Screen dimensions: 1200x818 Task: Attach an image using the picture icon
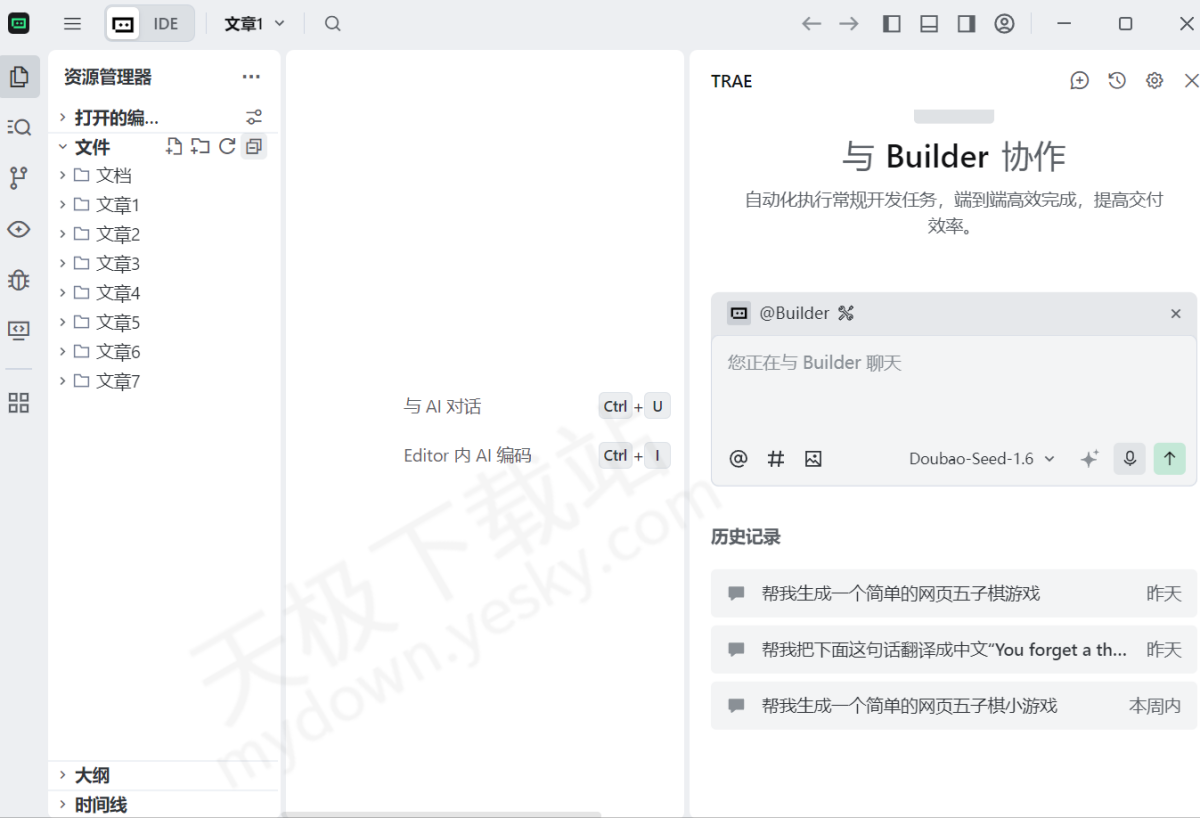[813, 459]
